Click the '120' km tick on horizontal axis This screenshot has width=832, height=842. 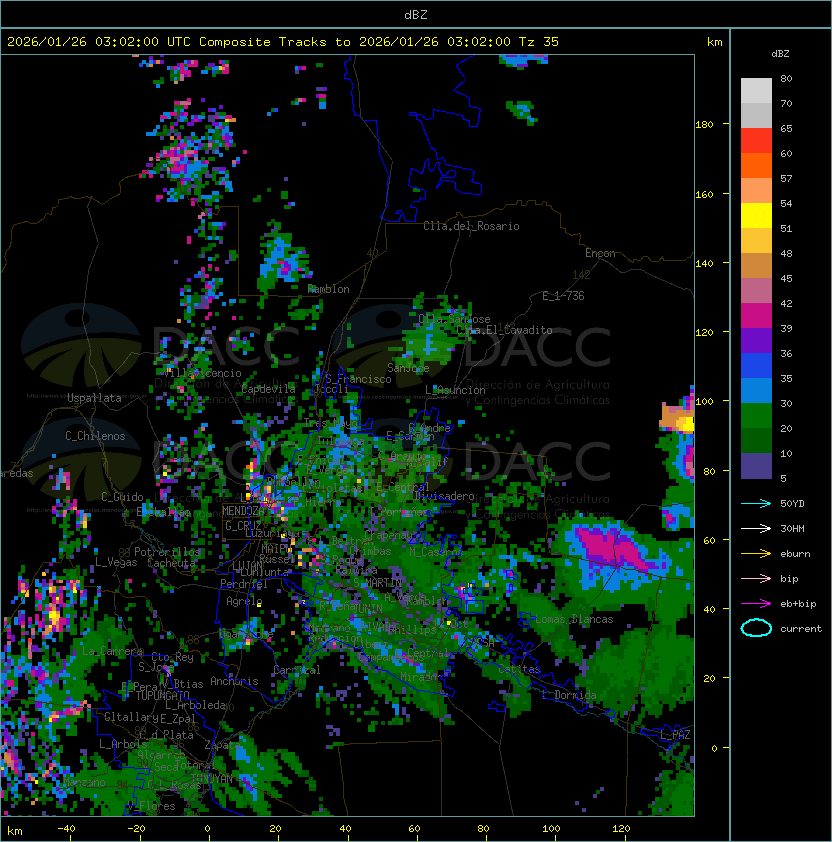pyautogui.click(x=621, y=828)
